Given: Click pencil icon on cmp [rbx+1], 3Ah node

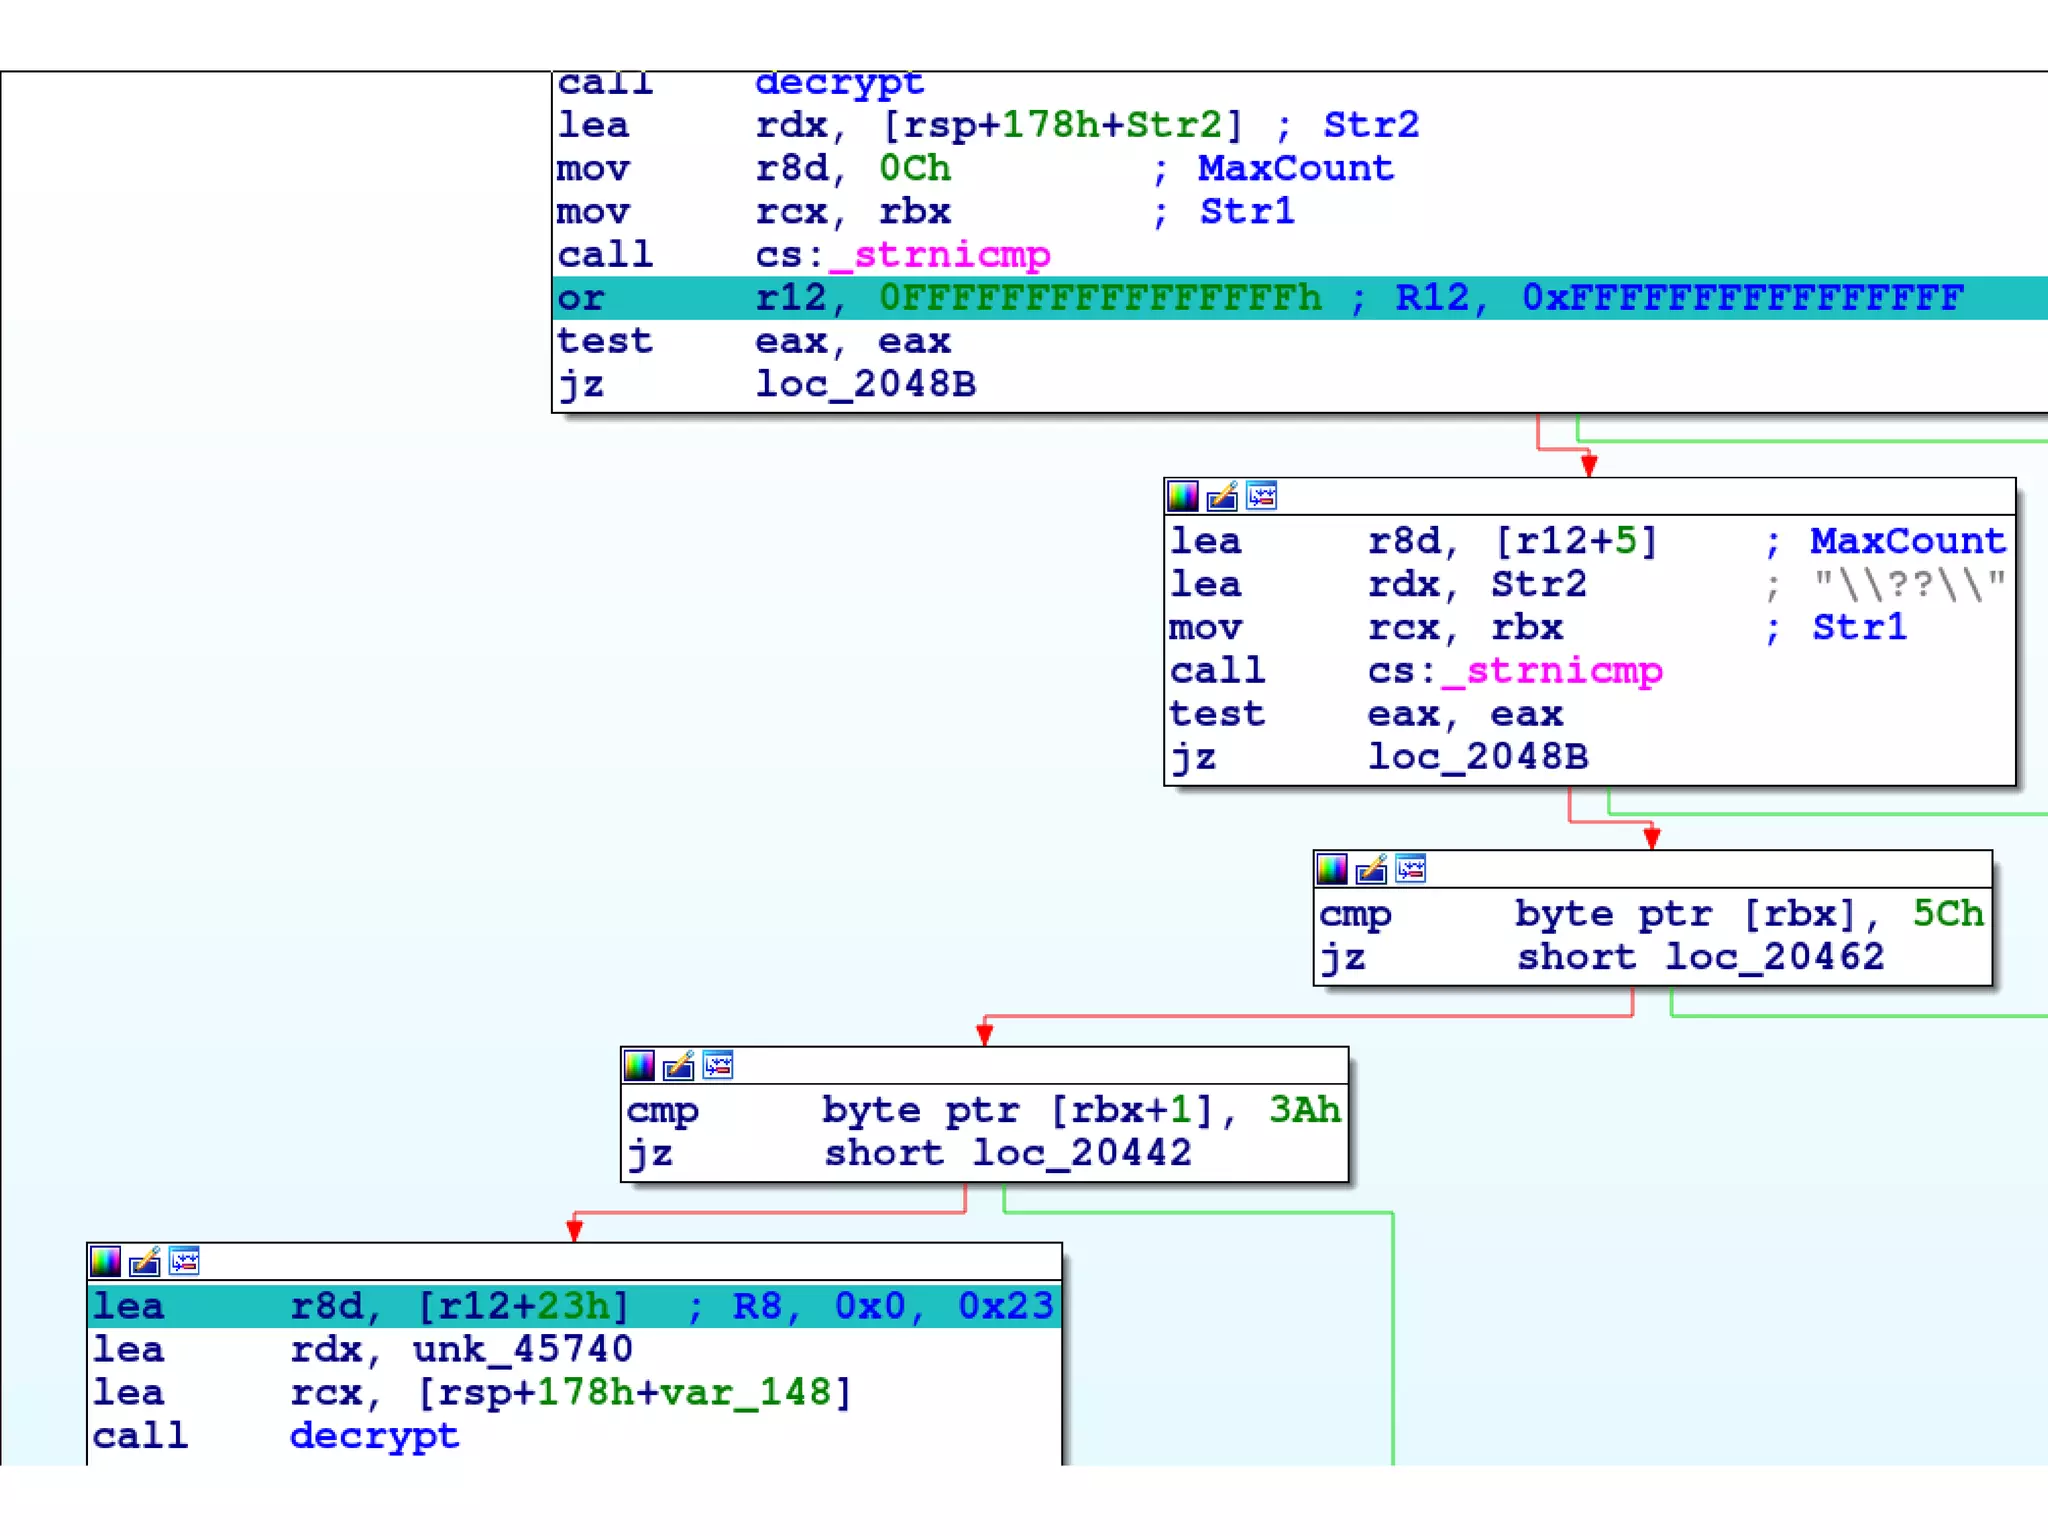Looking at the screenshot, I should [678, 1066].
